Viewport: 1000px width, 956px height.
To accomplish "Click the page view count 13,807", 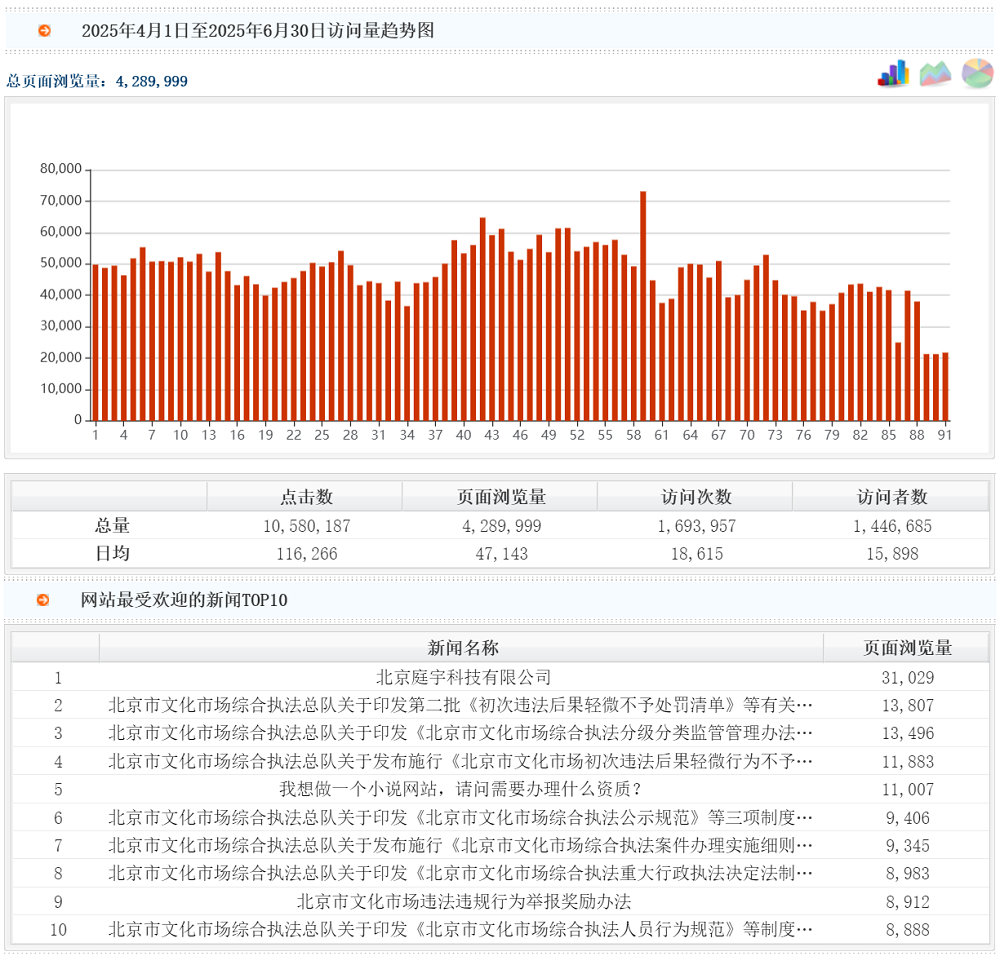I will click(908, 705).
